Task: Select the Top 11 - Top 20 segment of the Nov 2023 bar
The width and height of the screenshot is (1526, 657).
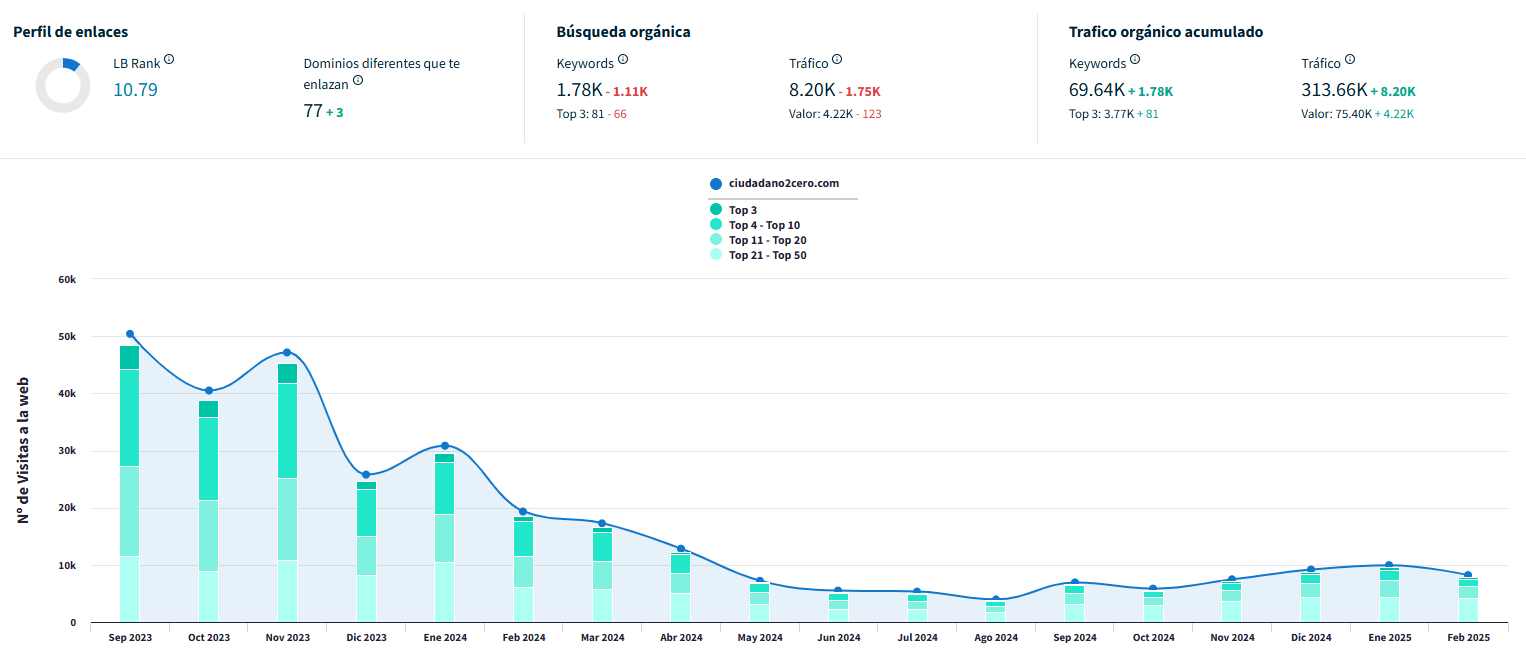Action: (287, 519)
